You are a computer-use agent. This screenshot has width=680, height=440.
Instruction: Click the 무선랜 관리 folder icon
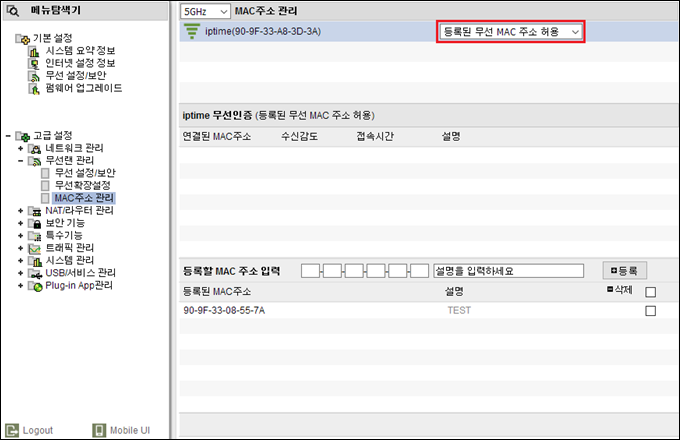pos(35,161)
